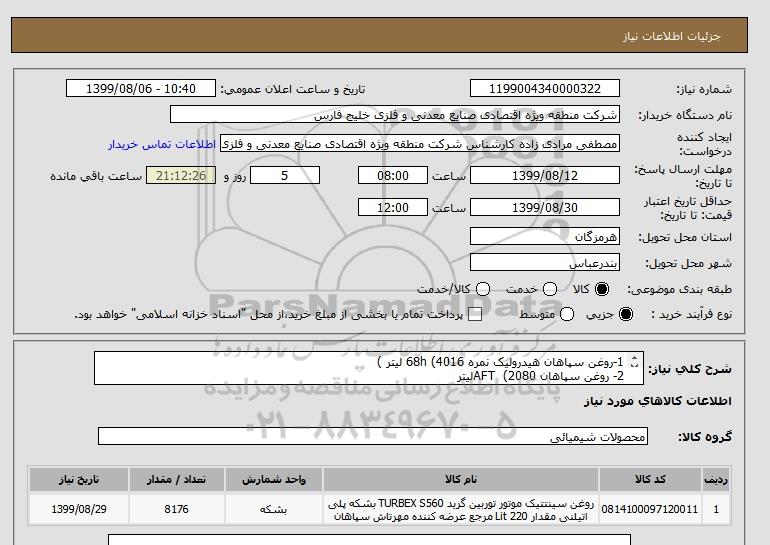Image resolution: width=770 pixels, height=545 pixels.
Task: Click the request creator field مصطفی مرادی زاده
Action: 419,144
